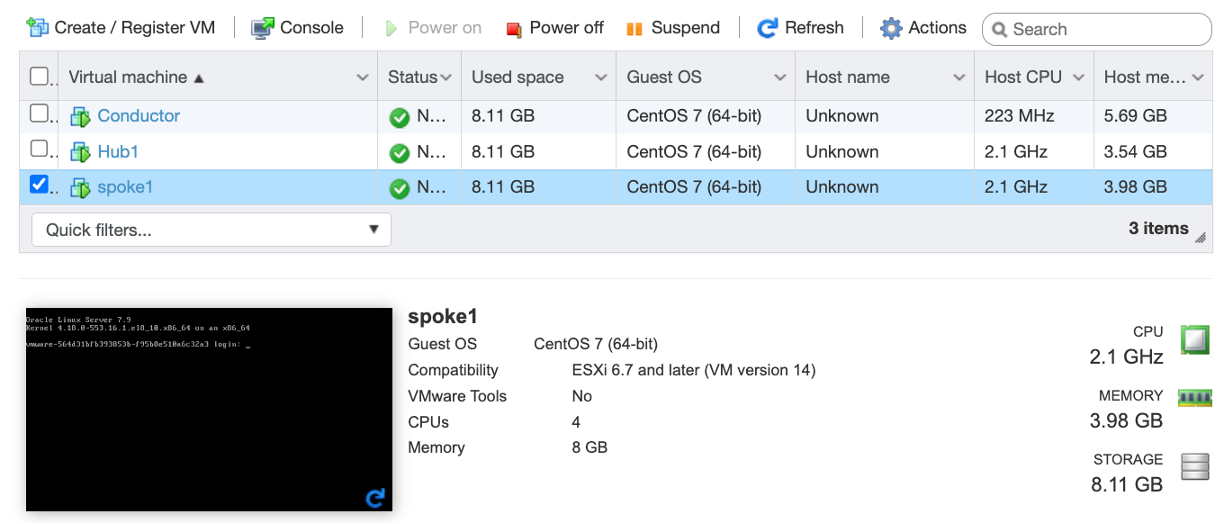
Task: Open the Quick filters dropdown
Action: click(x=211, y=230)
